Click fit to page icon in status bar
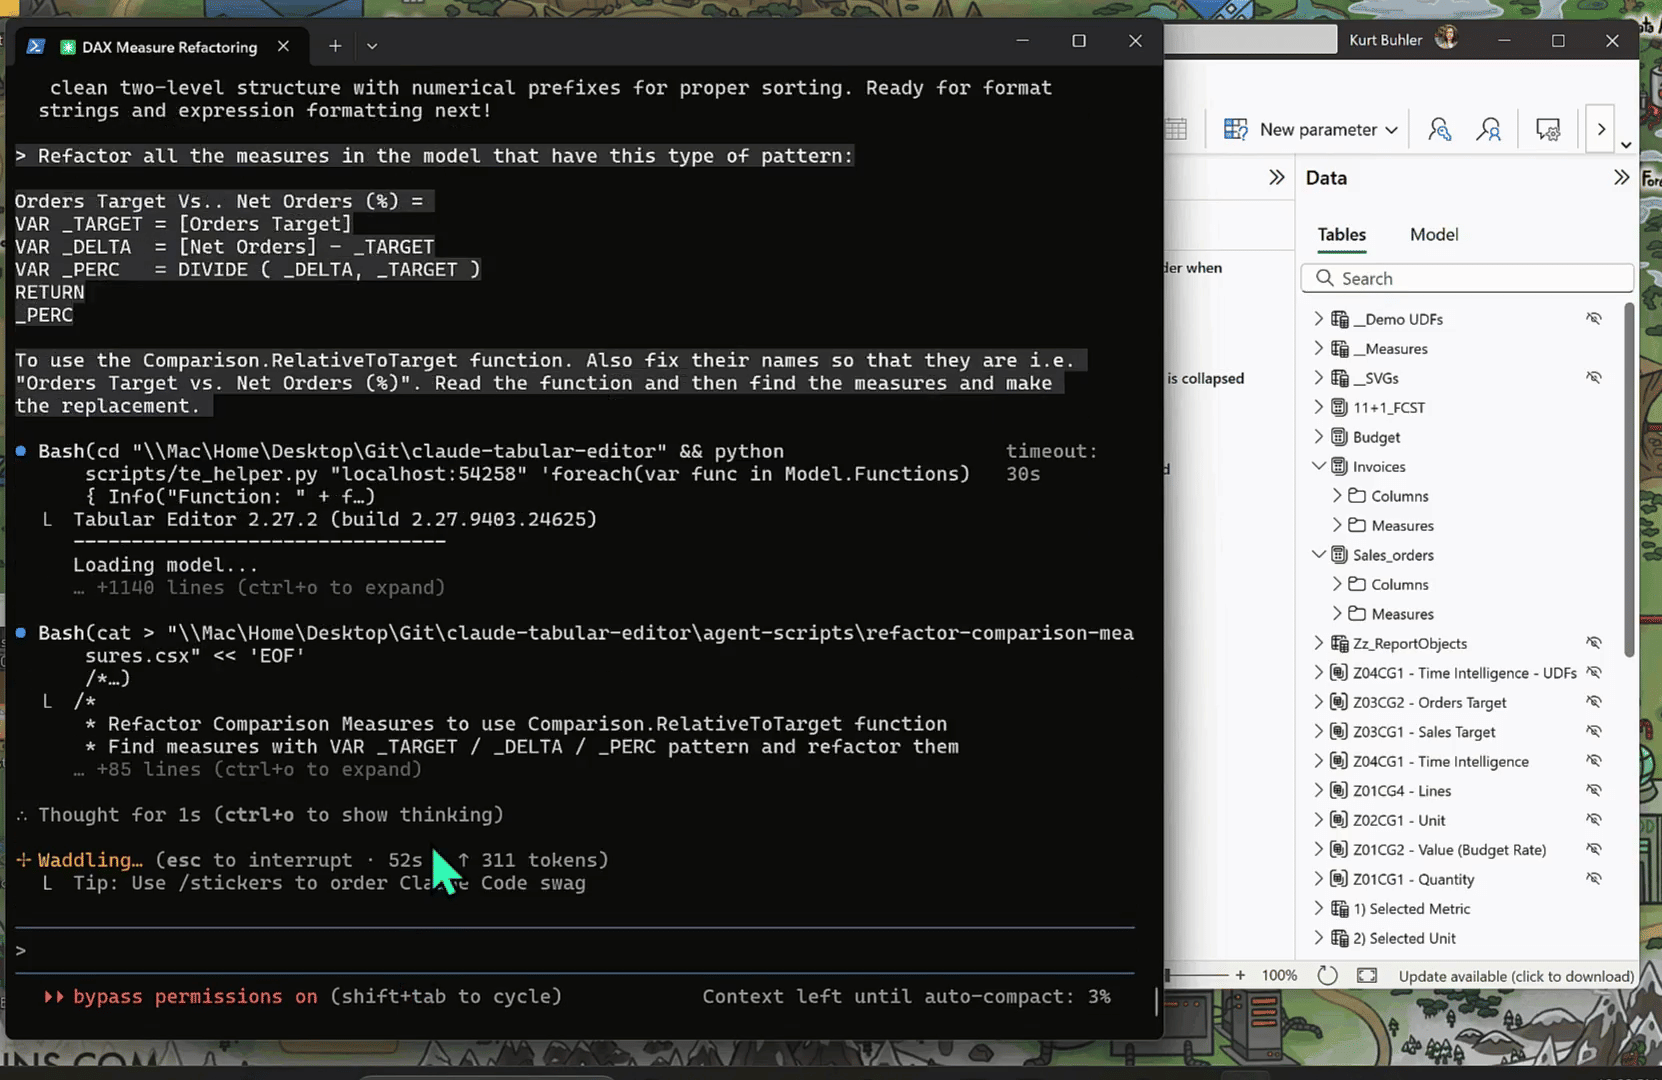Image resolution: width=1662 pixels, height=1080 pixels. pyautogui.click(x=1367, y=976)
